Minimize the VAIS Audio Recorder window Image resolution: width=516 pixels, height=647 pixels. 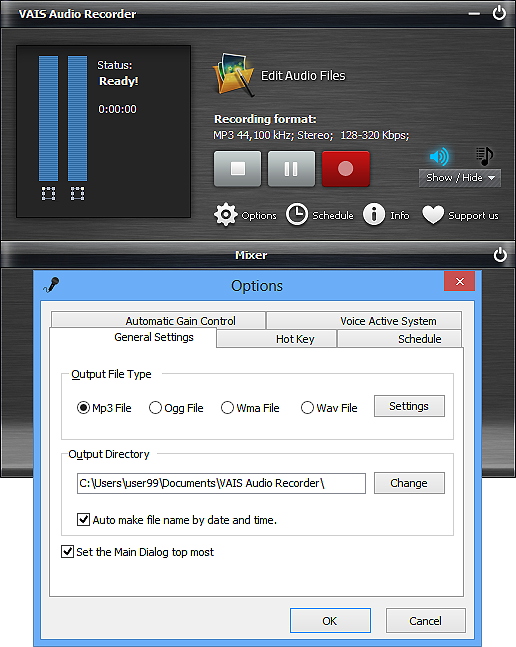[x=474, y=14]
